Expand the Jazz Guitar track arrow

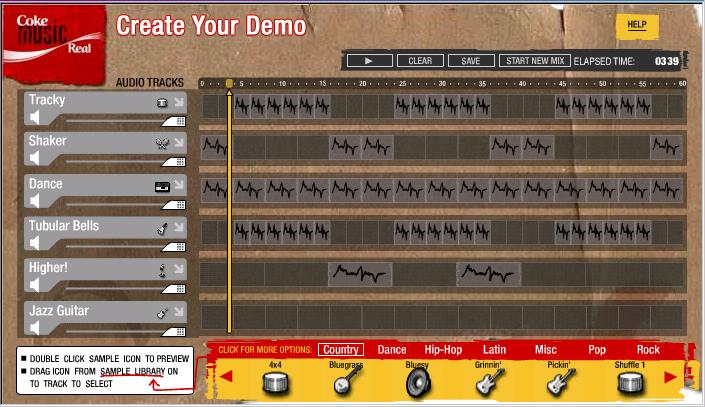point(179,312)
